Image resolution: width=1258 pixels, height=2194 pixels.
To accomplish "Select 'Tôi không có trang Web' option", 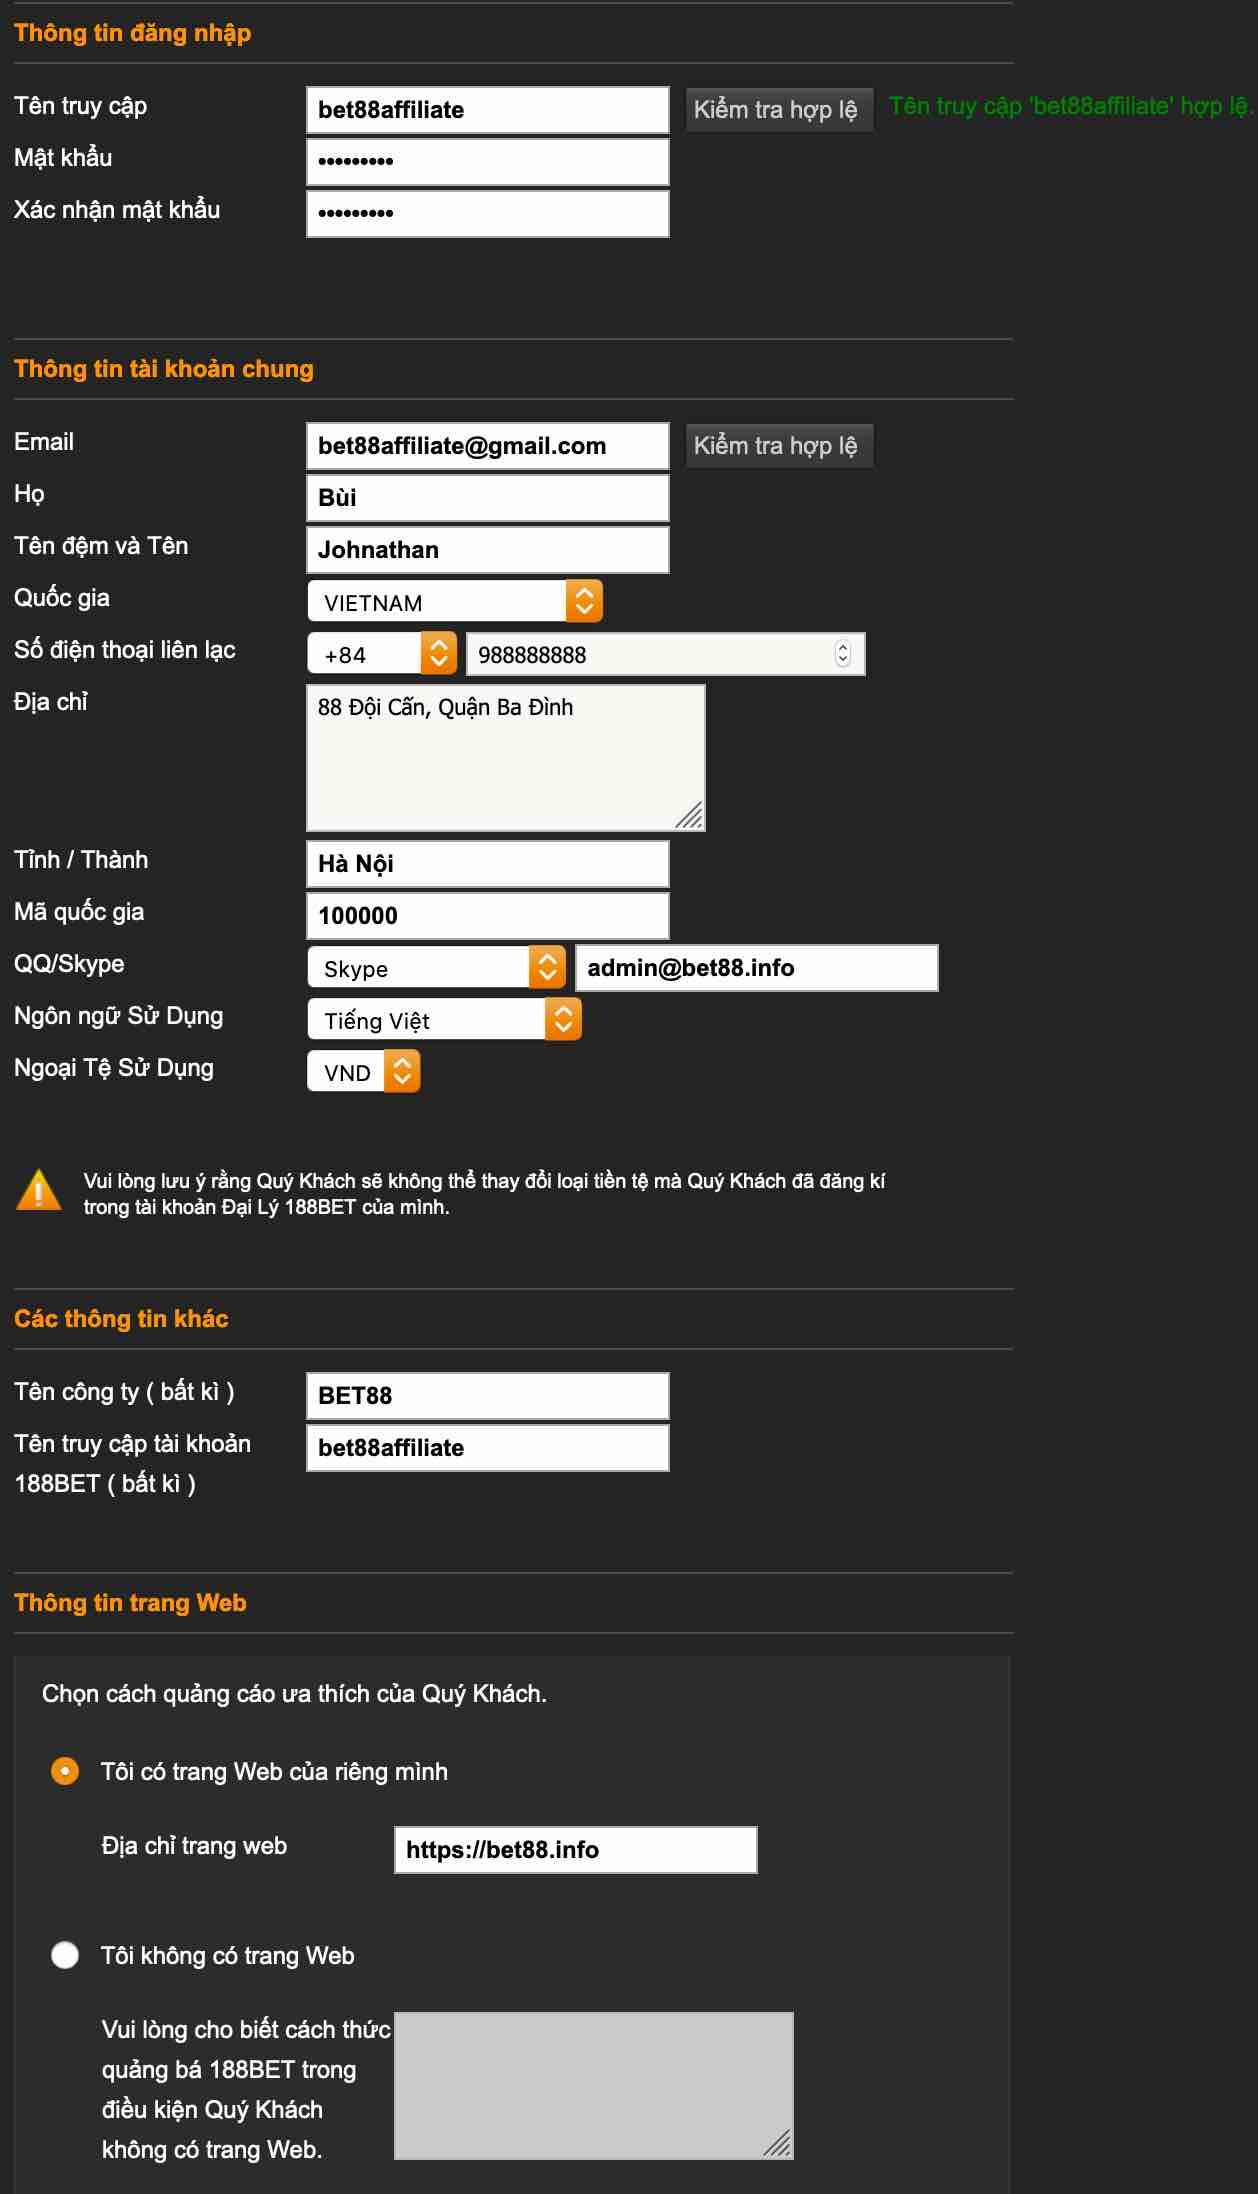I will tap(65, 1955).
